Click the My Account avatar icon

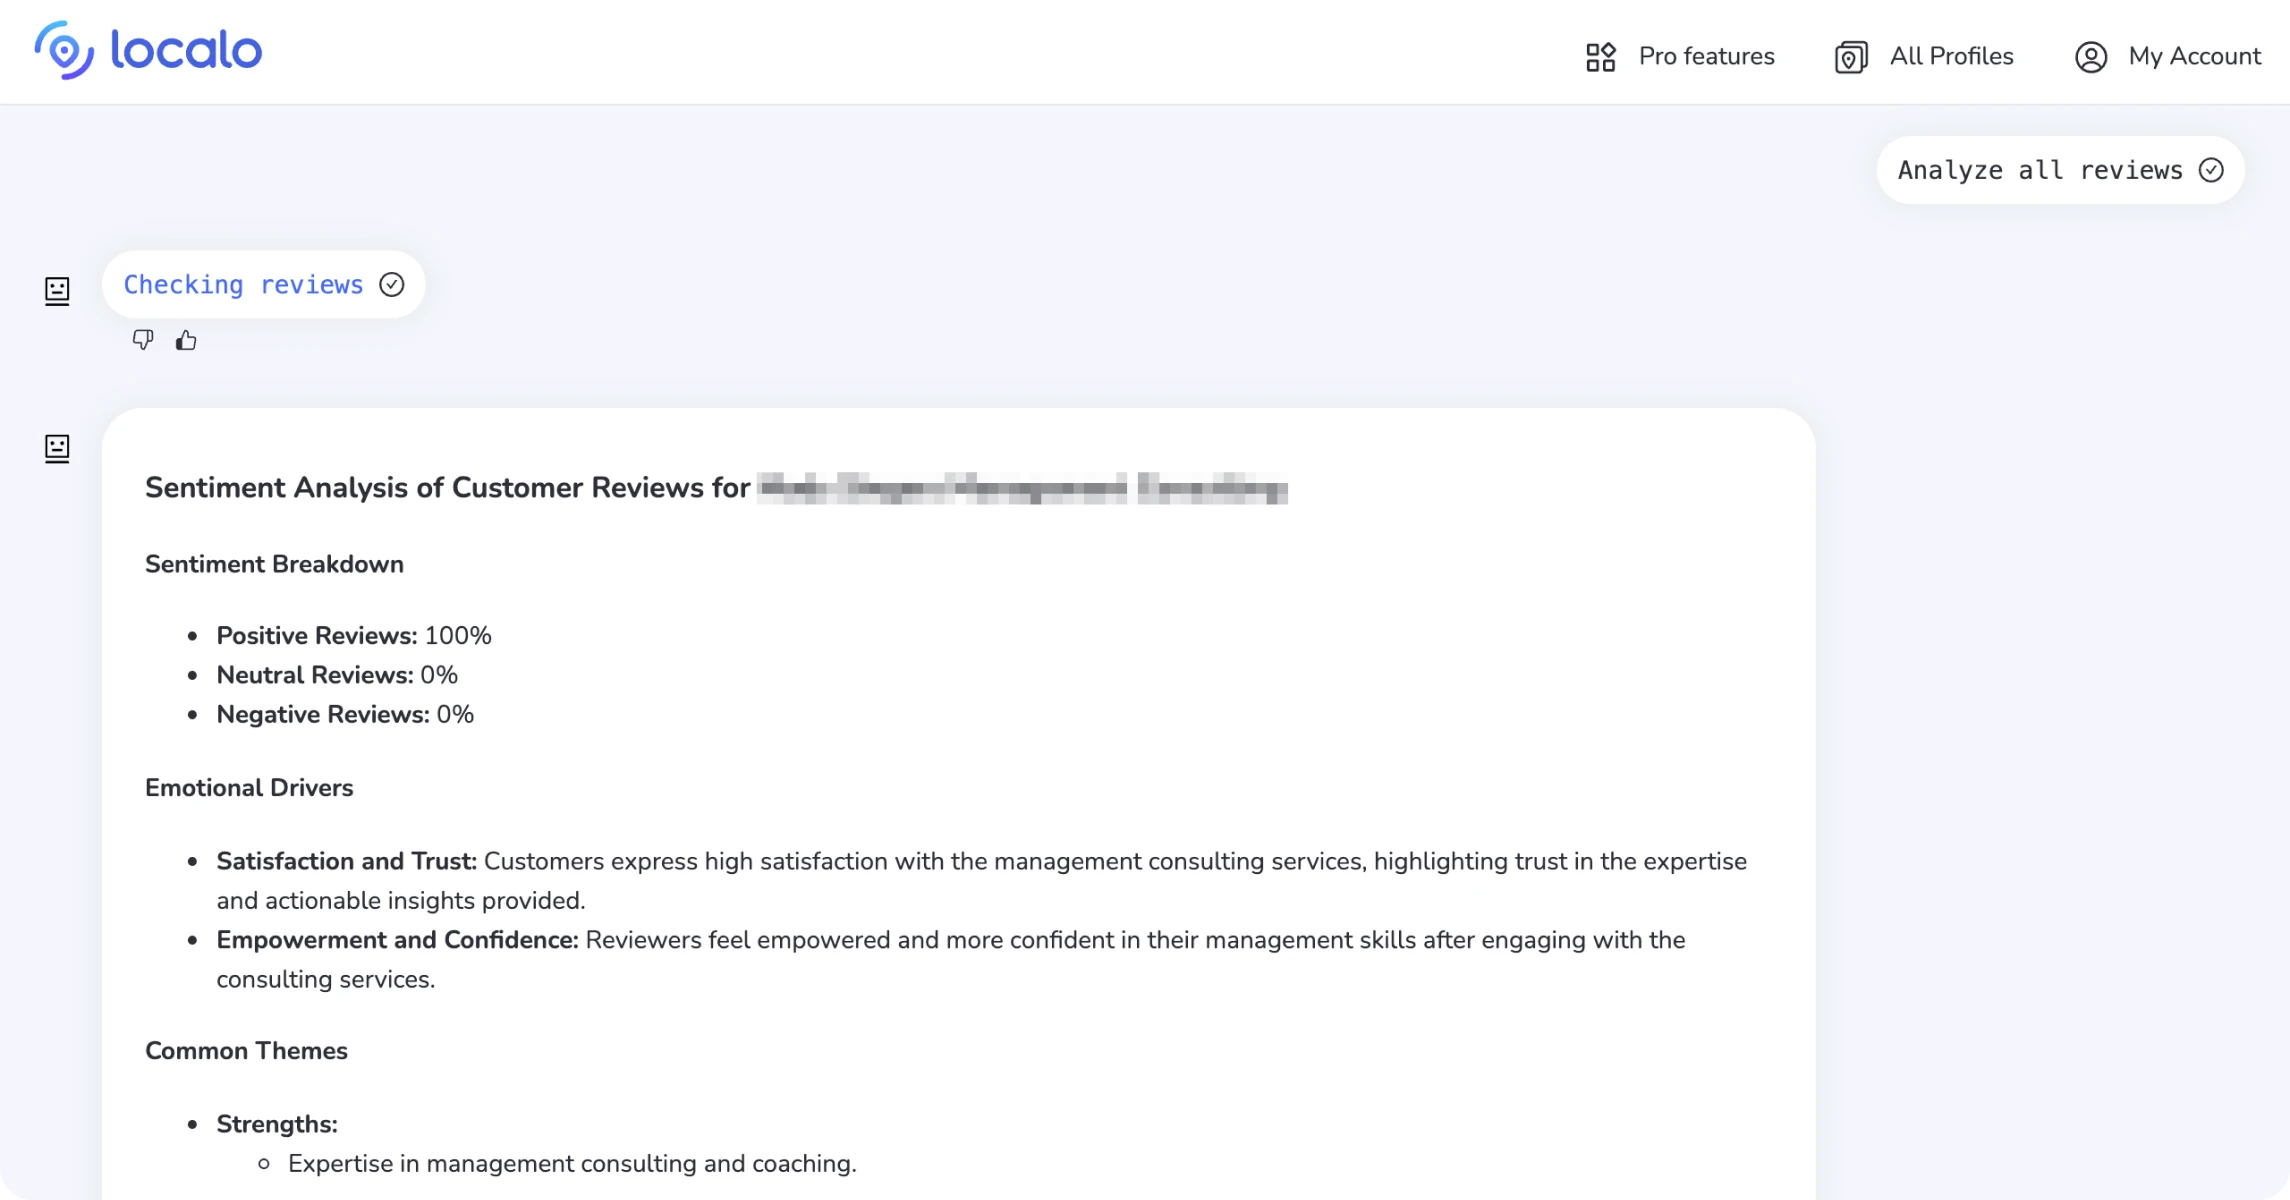[2090, 57]
